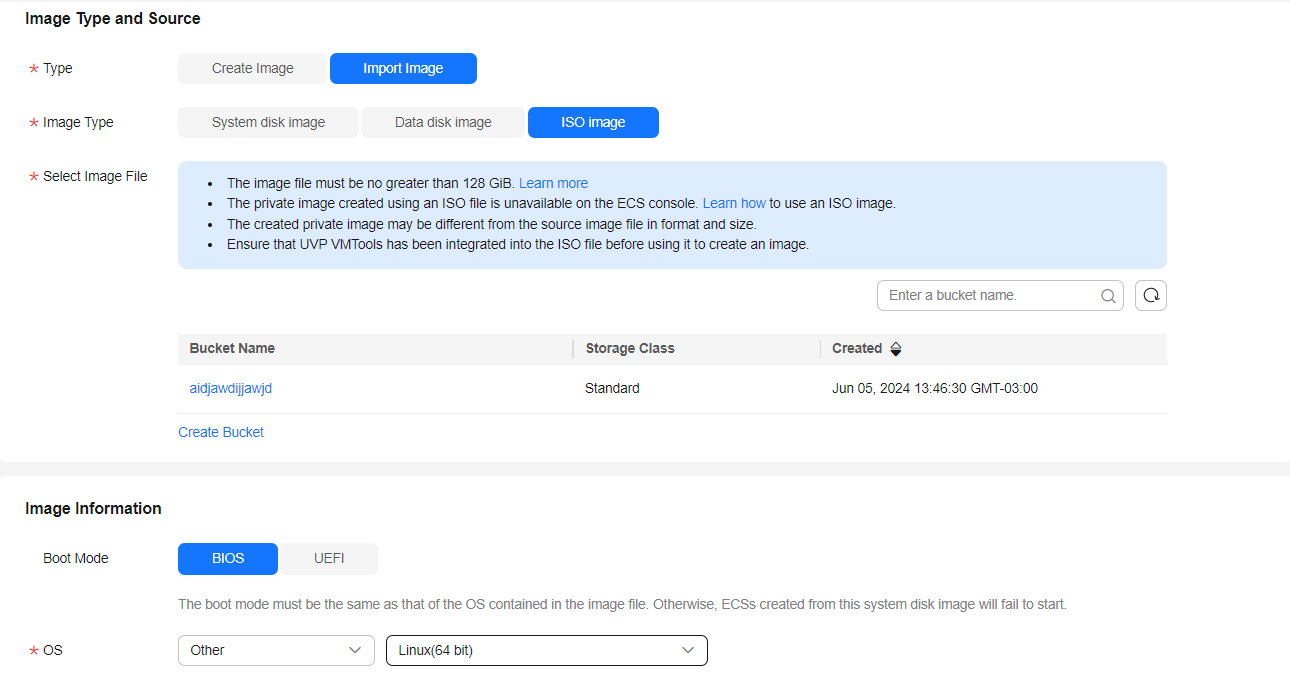This screenshot has height=688, width=1290.
Task: Click the search magnifier icon in bucket field
Action: point(1107,296)
